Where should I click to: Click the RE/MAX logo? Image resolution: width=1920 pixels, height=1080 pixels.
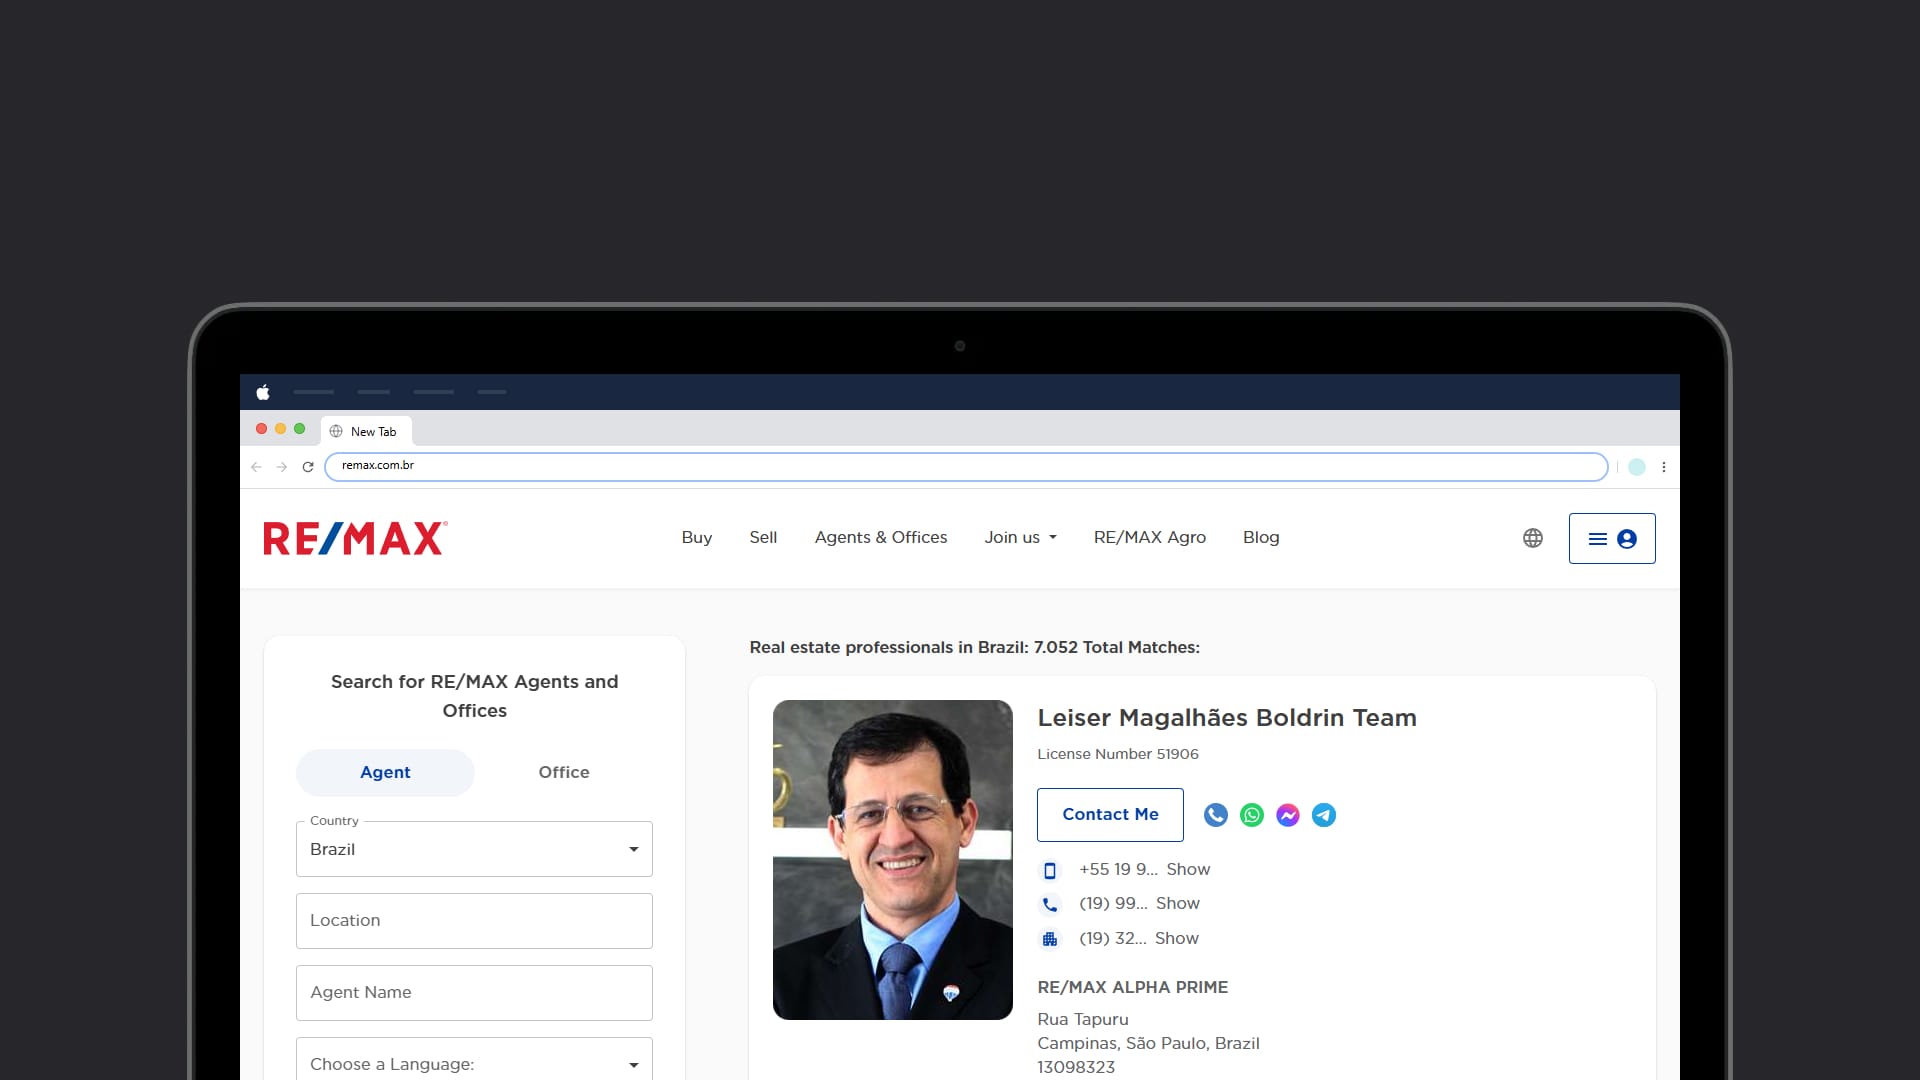[x=355, y=538]
